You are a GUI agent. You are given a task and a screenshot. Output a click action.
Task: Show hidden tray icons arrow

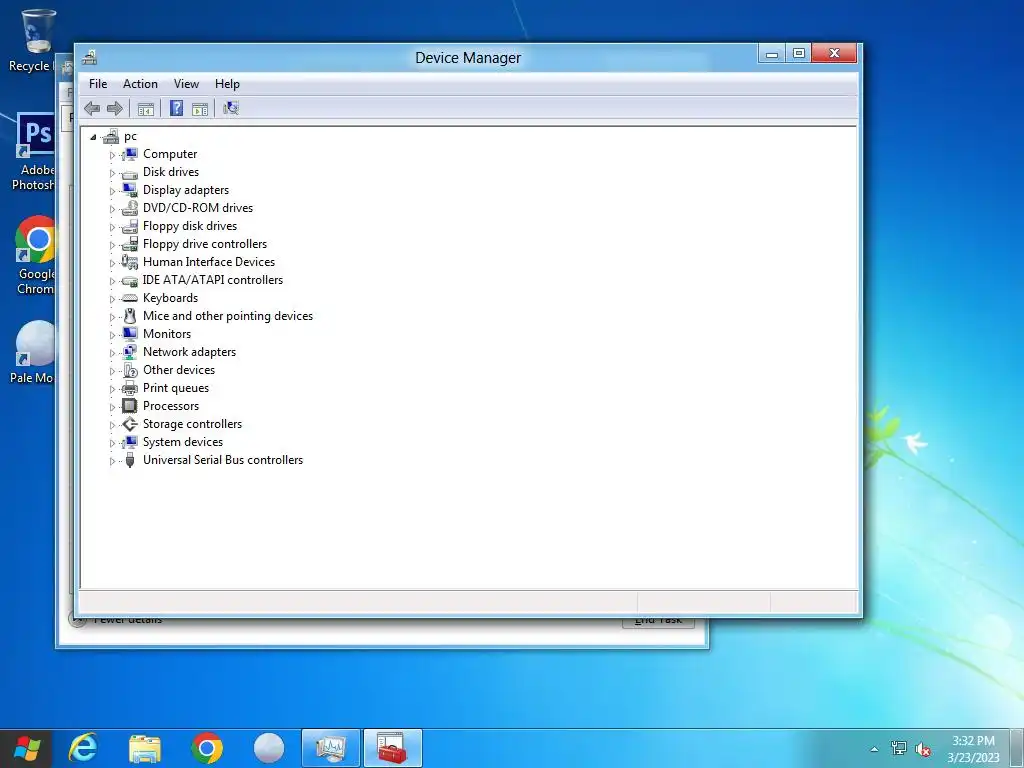pos(874,750)
